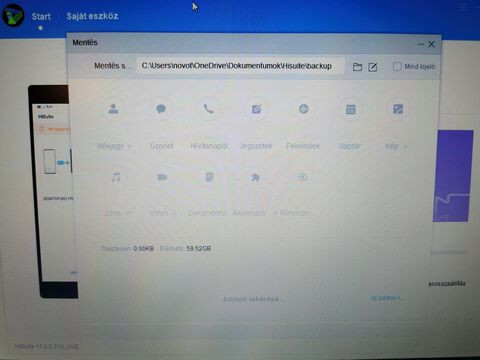The image size is (480, 360).
Task: Expand the Névjegy arrow
Action: click(x=129, y=146)
